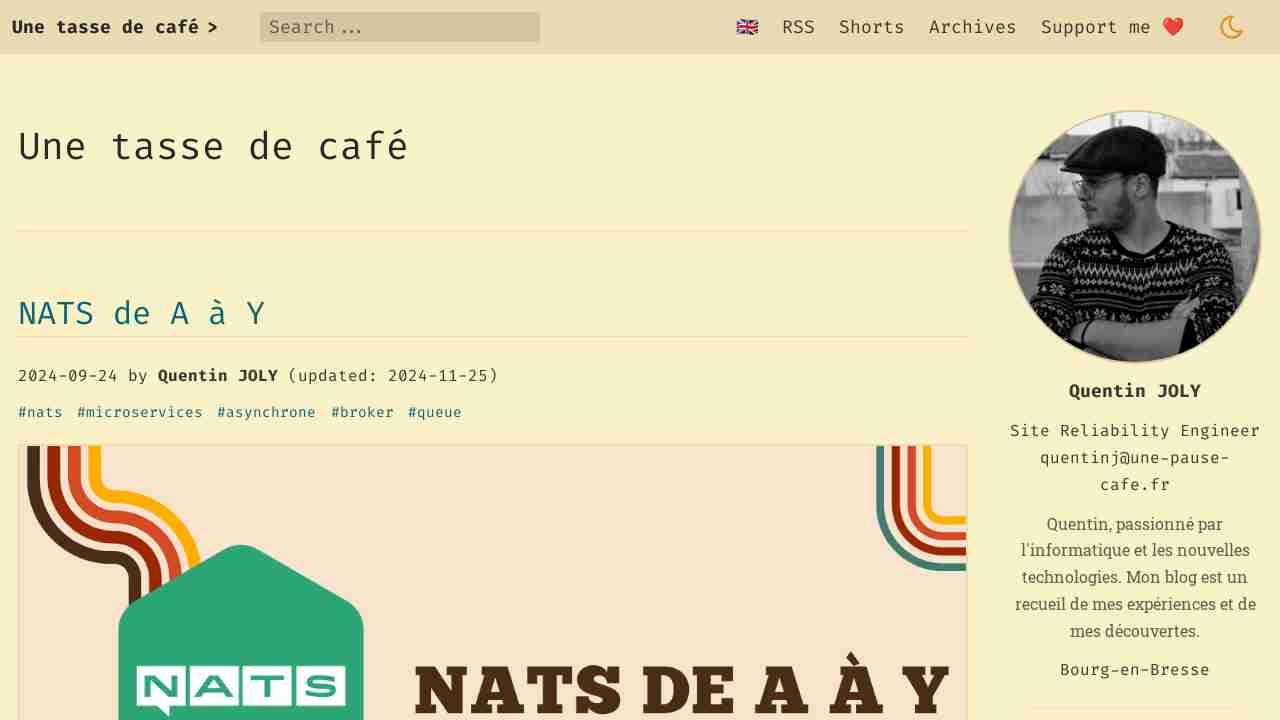Switch language via the UK flag icon

point(747,27)
